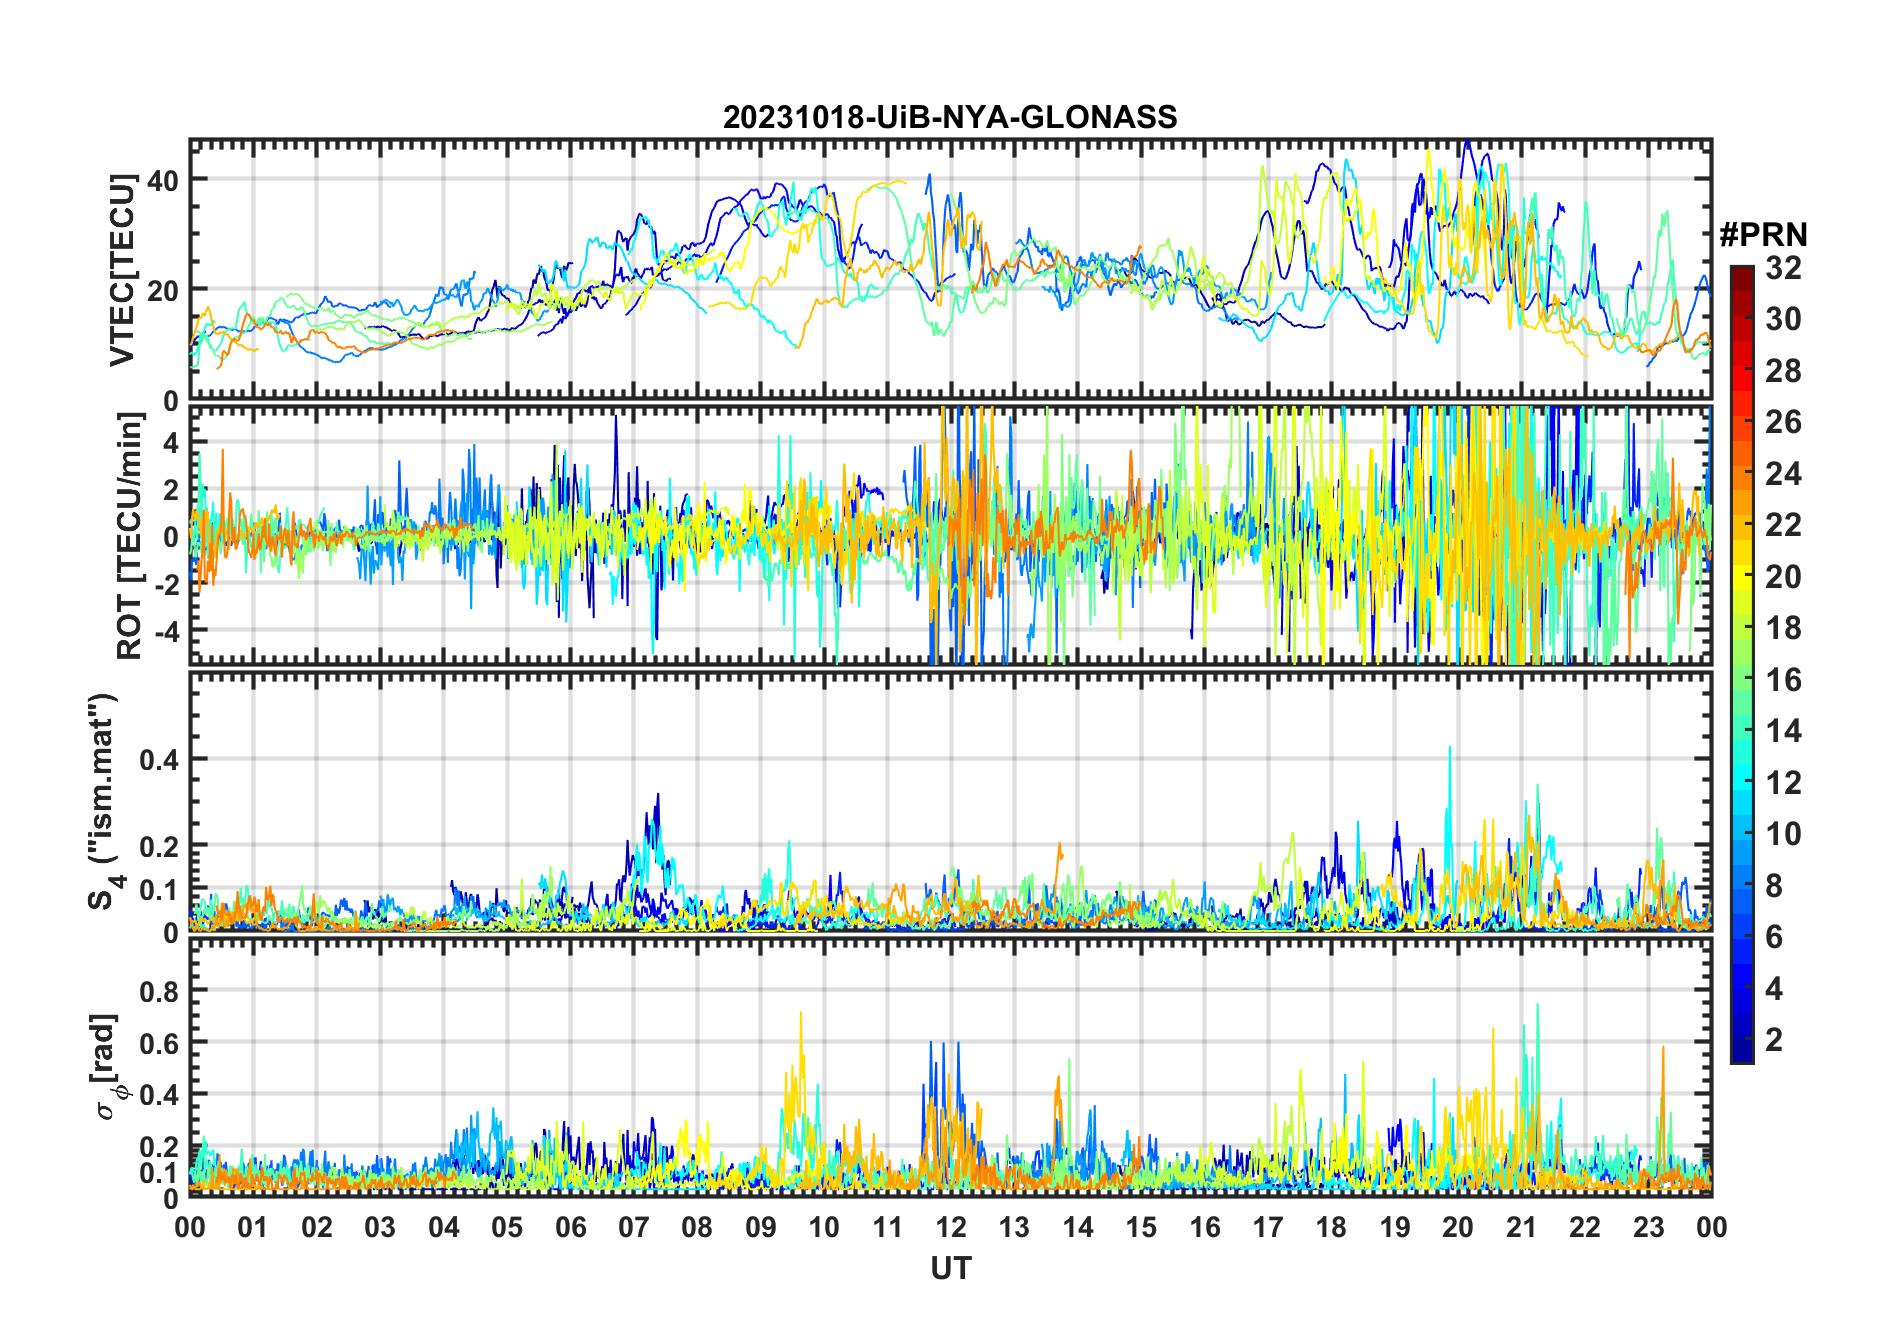Click the dark blue bottom of PRN colorbar

click(x=1742, y=1052)
